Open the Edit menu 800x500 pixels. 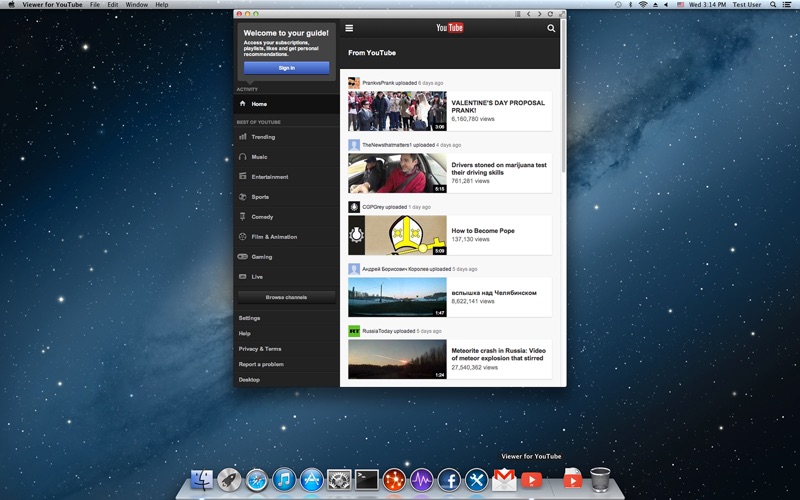[113, 5]
